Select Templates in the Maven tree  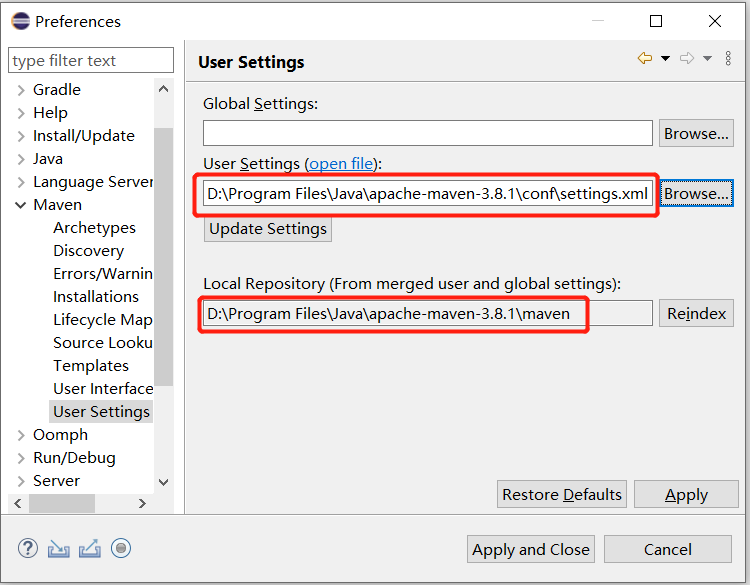point(91,366)
